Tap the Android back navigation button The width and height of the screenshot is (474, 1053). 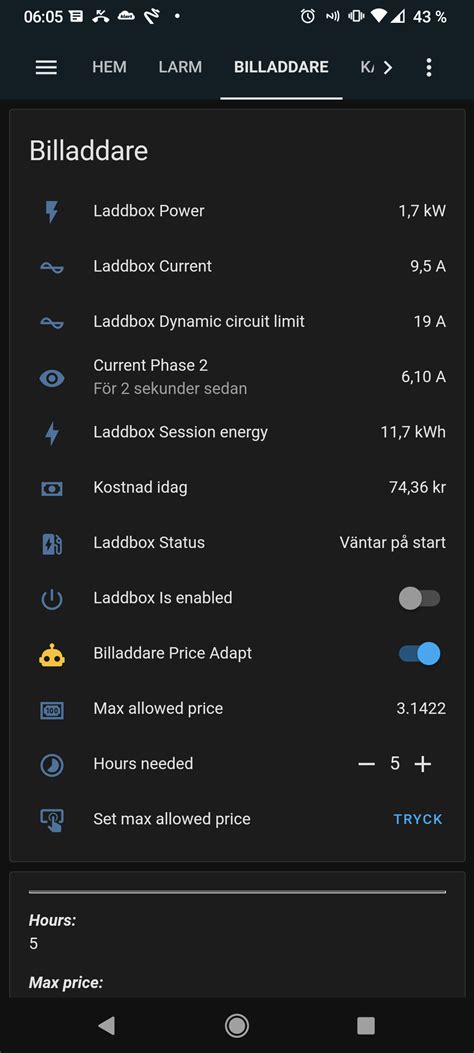(106, 1025)
